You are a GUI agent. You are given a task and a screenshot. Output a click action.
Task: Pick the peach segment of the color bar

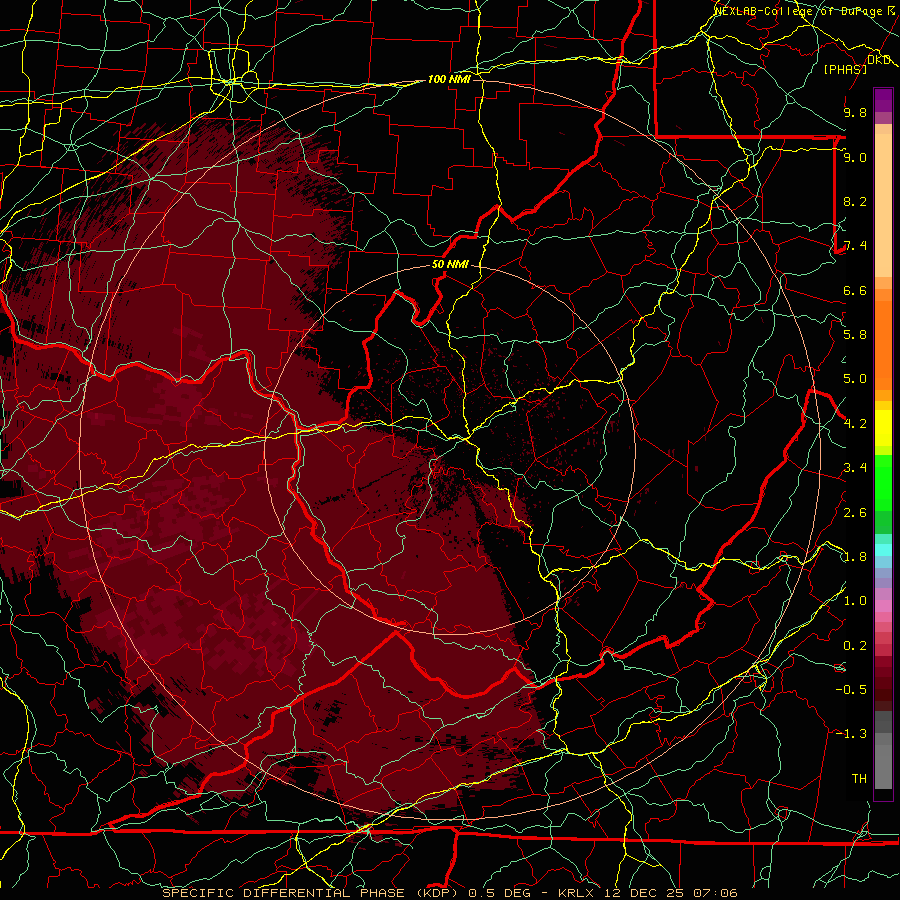coord(883,205)
